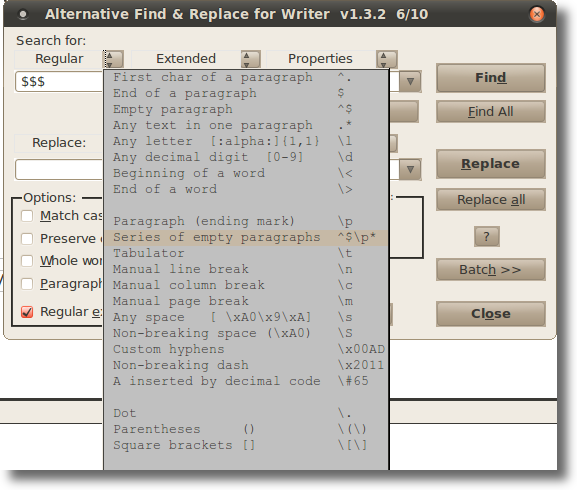This screenshot has height=490, width=577.
Task: Enable the Whole words checkbox
Action: 27,261
